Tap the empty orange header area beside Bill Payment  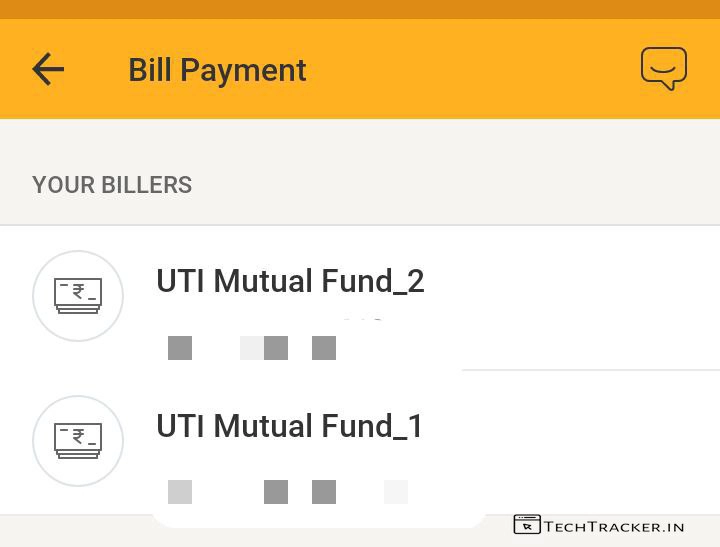[x=470, y=70]
